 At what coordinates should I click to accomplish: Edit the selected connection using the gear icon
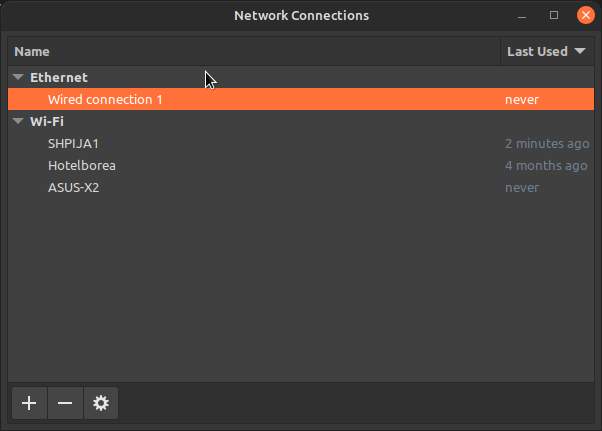point(101,403)
